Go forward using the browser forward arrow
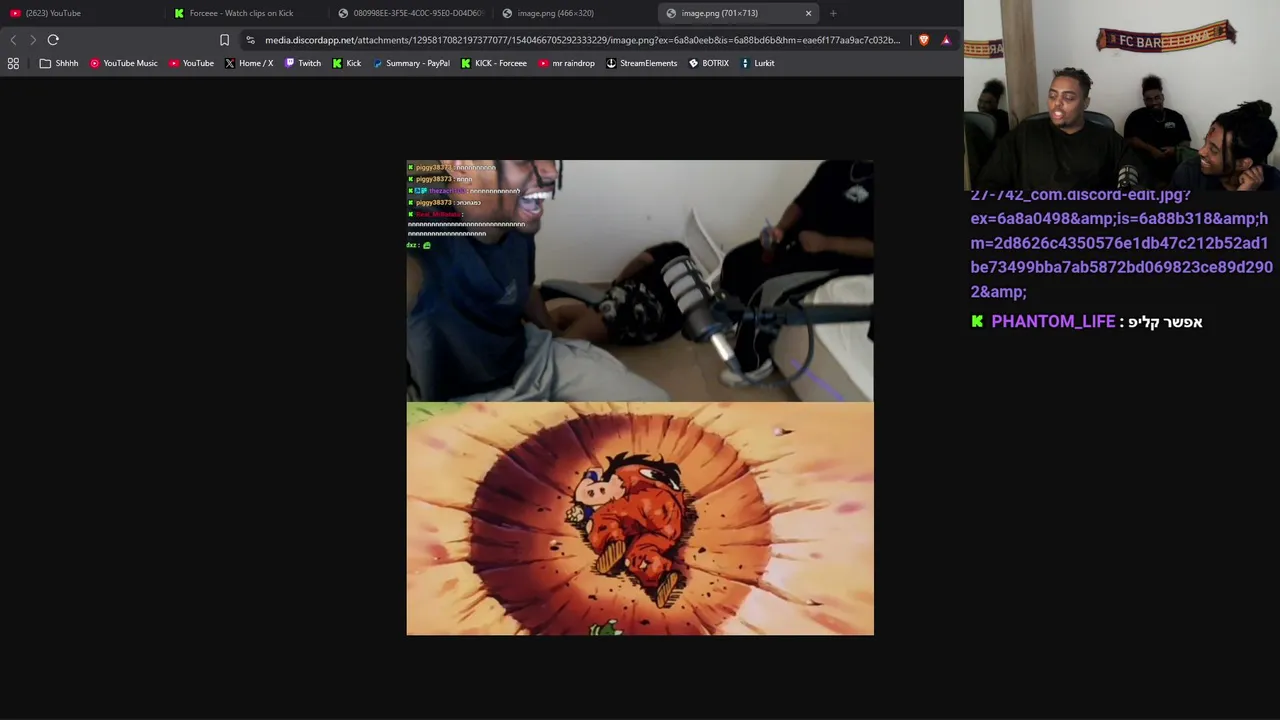The image size is (1280, 720). coord(33,40)
